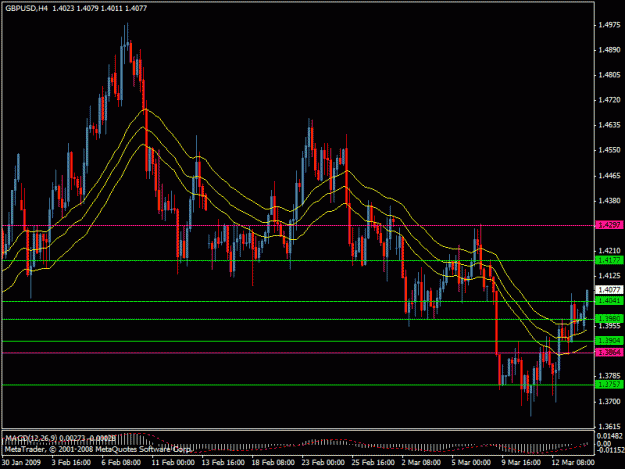Viewport: 625px width, 469px height.
Task: Click the 25 Feb 16:00 time label
Action: pos(373,463)
